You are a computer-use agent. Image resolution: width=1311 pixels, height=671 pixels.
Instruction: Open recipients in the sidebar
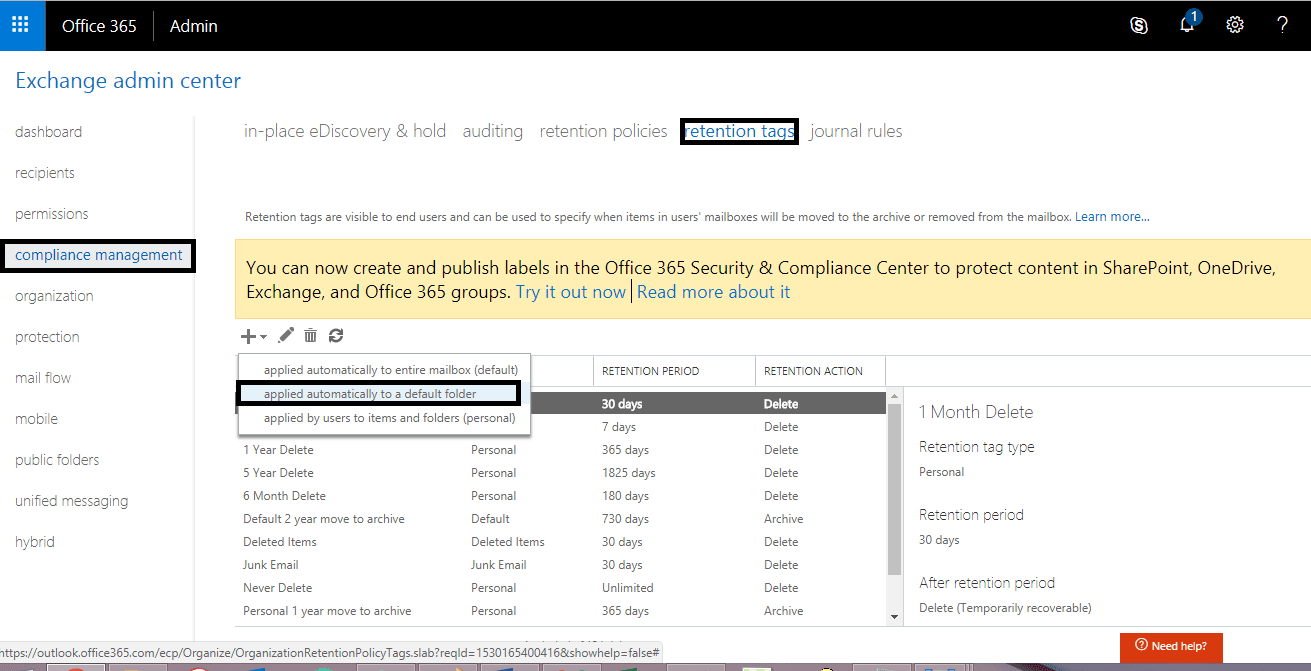pyautogui.click(x=45, y=173)
